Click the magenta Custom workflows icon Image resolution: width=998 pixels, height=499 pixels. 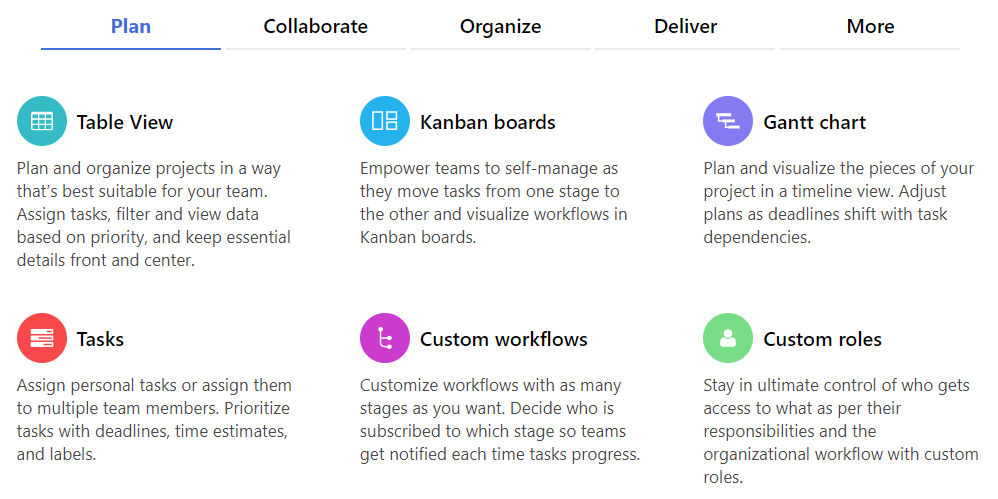[x=384, y=338]
